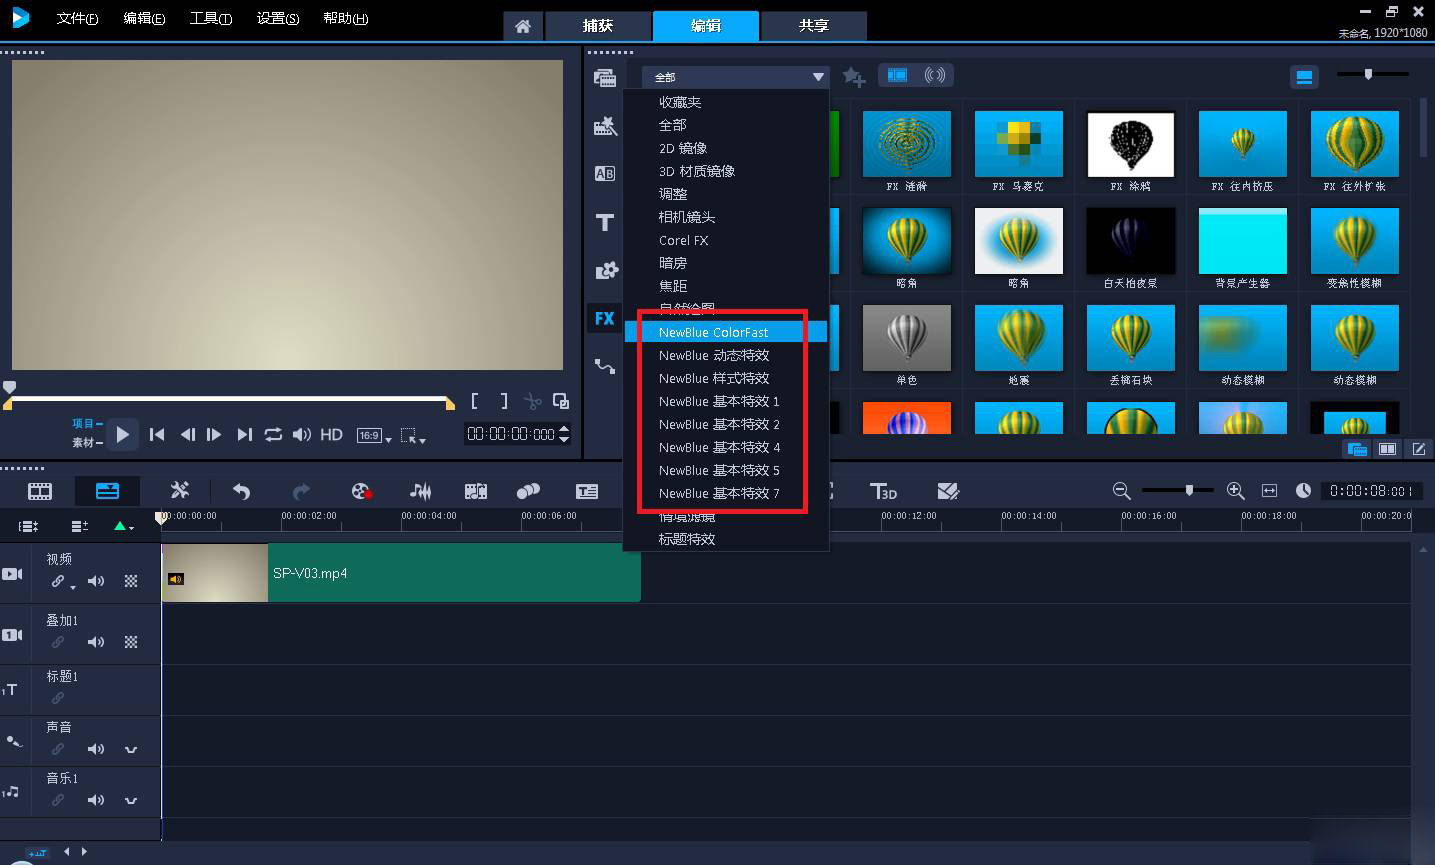Select the SP-V03.mp4 clip on timeline
Screen dimensions: 1435x865
[401, 573]
